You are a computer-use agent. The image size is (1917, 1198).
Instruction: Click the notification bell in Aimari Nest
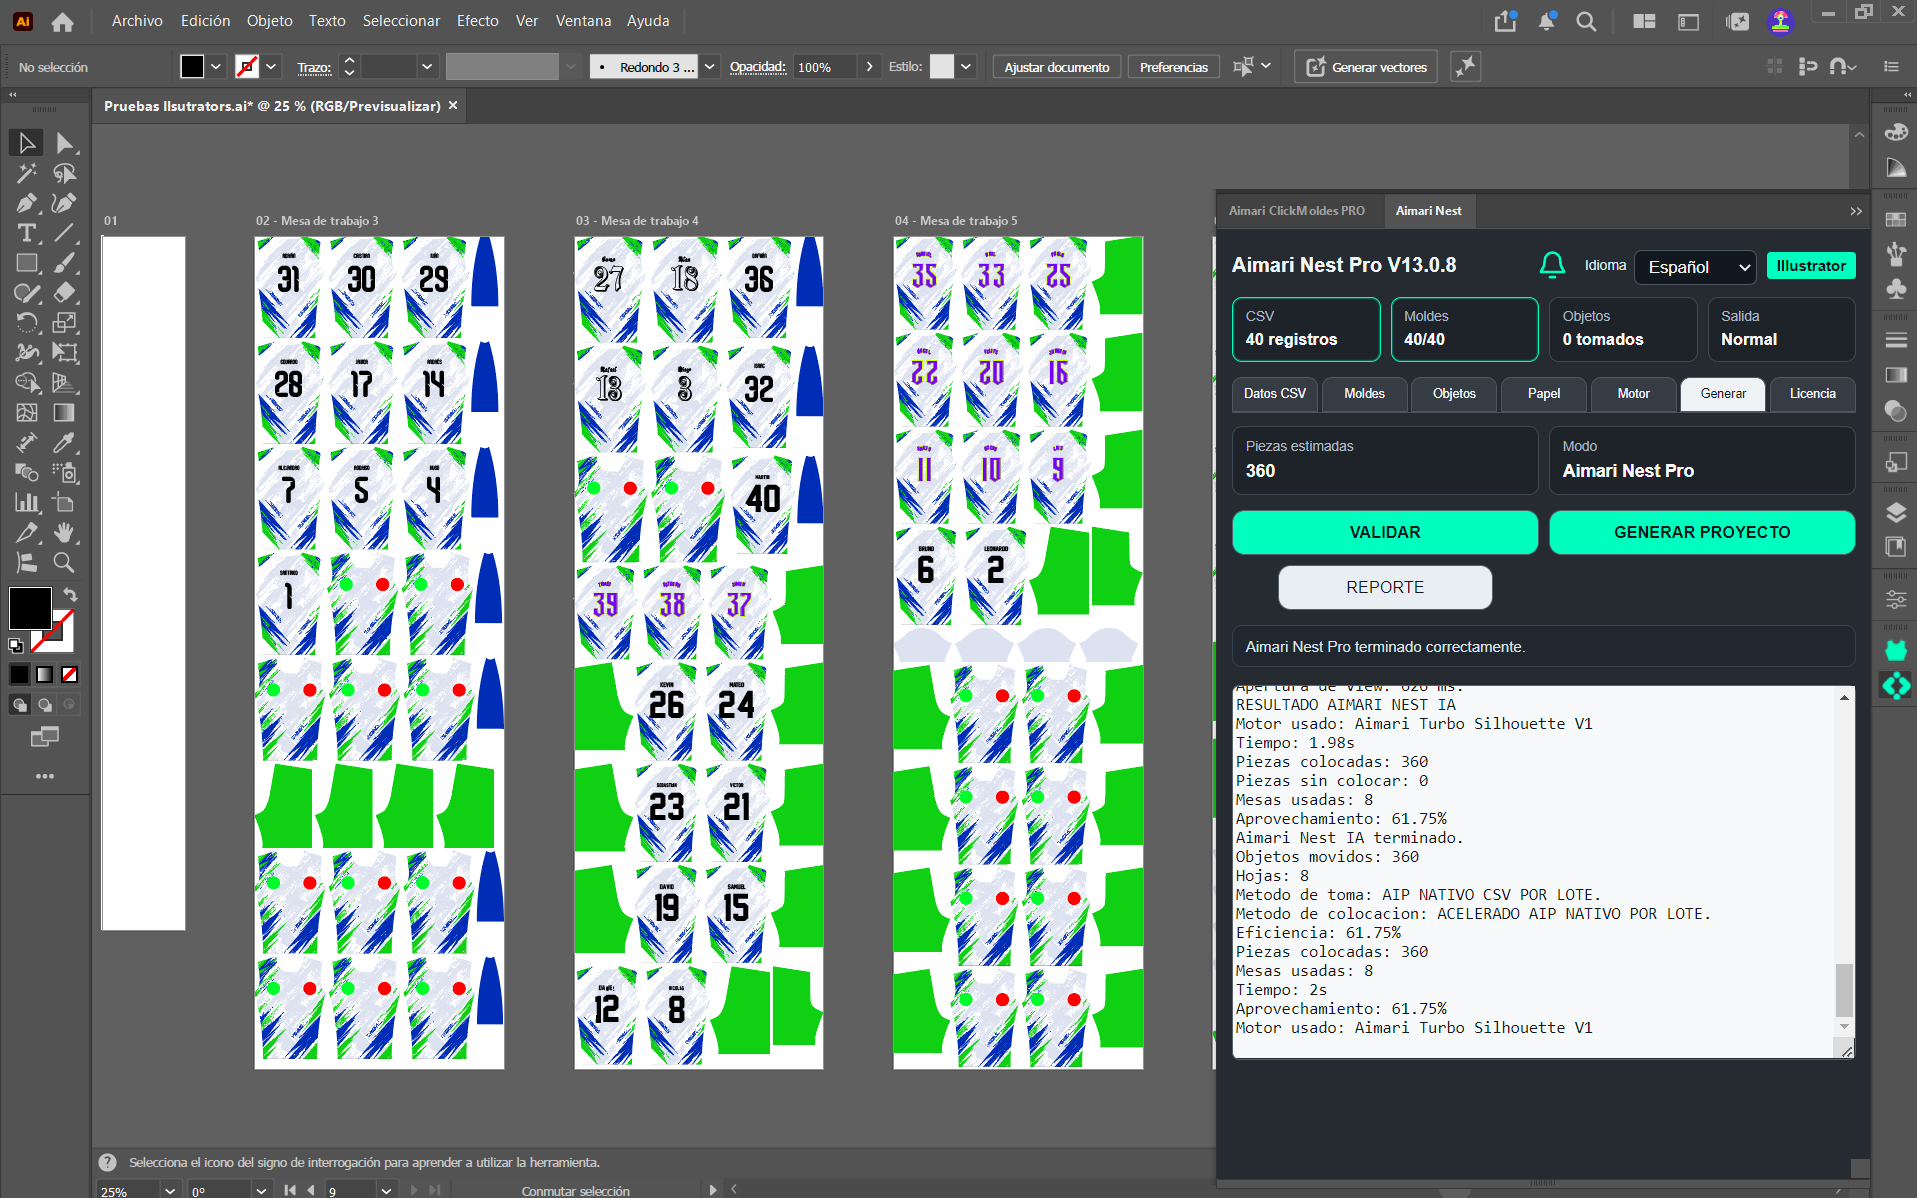tap(1552, 265)
